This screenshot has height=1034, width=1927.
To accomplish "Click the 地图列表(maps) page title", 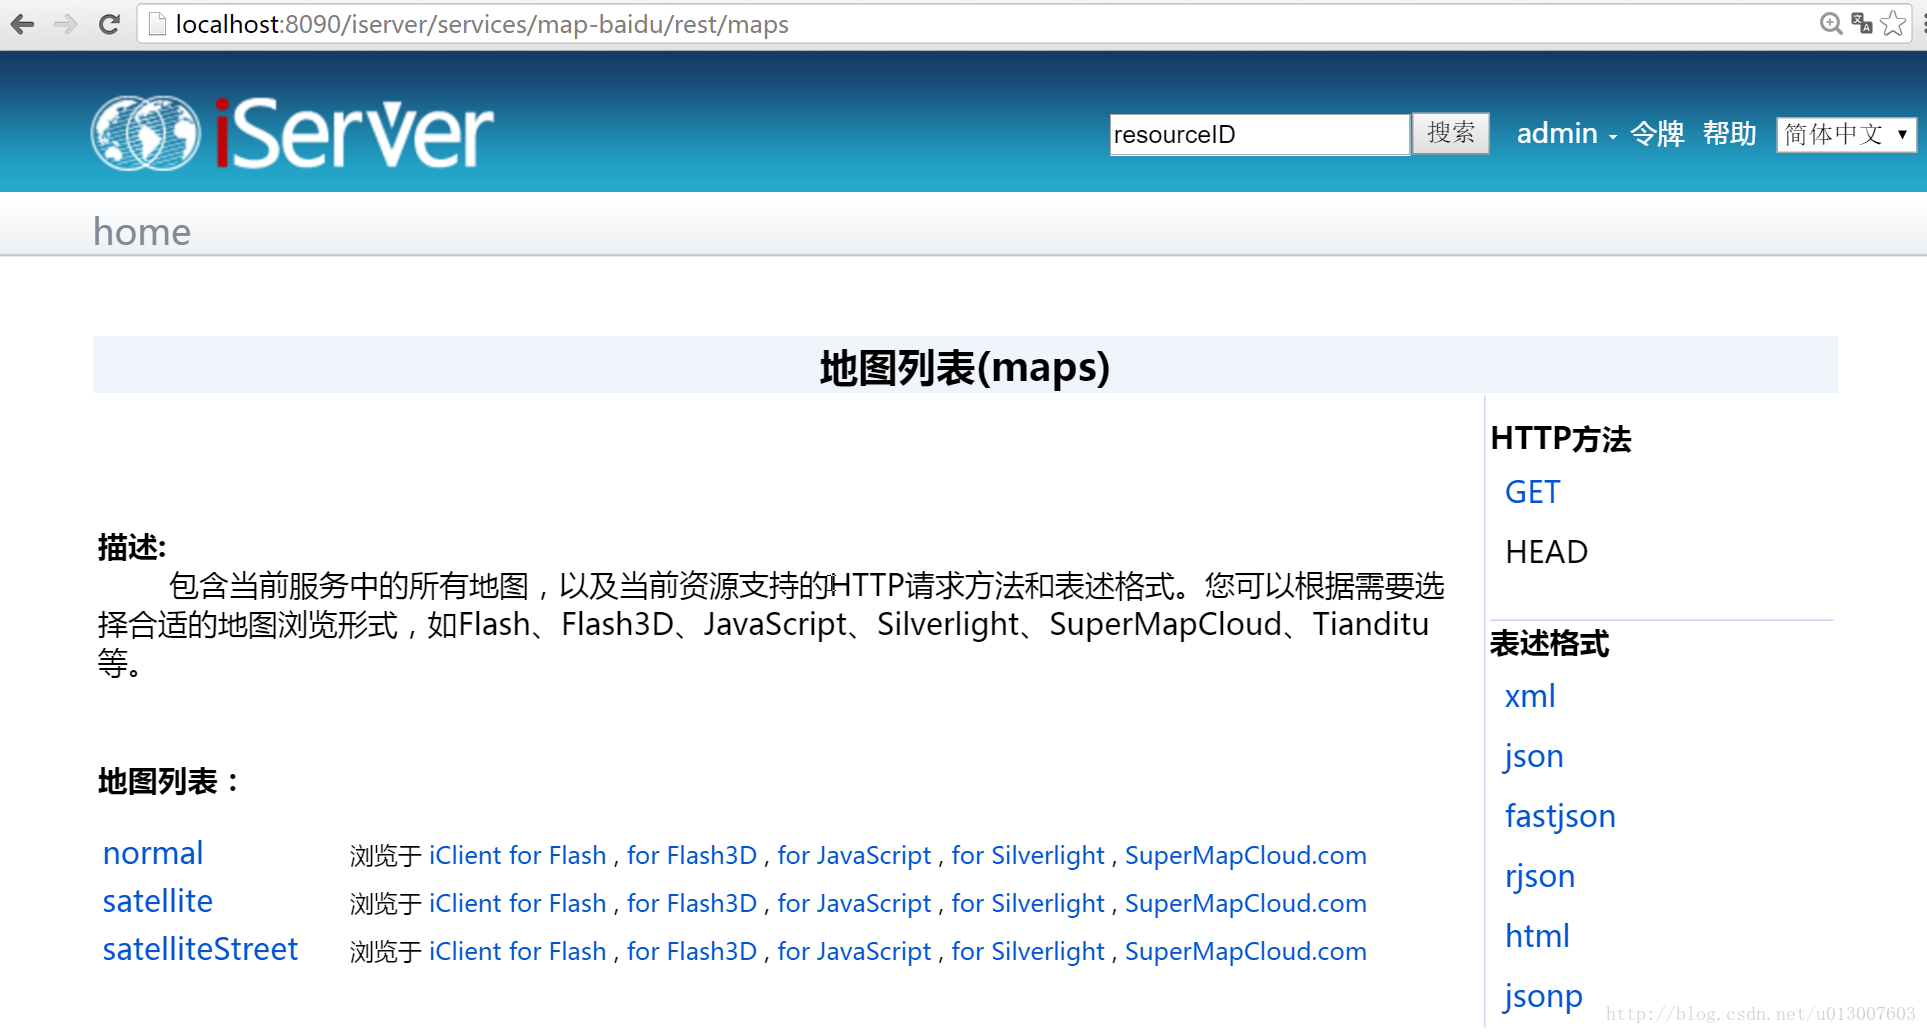I will [x=965, y=368].
